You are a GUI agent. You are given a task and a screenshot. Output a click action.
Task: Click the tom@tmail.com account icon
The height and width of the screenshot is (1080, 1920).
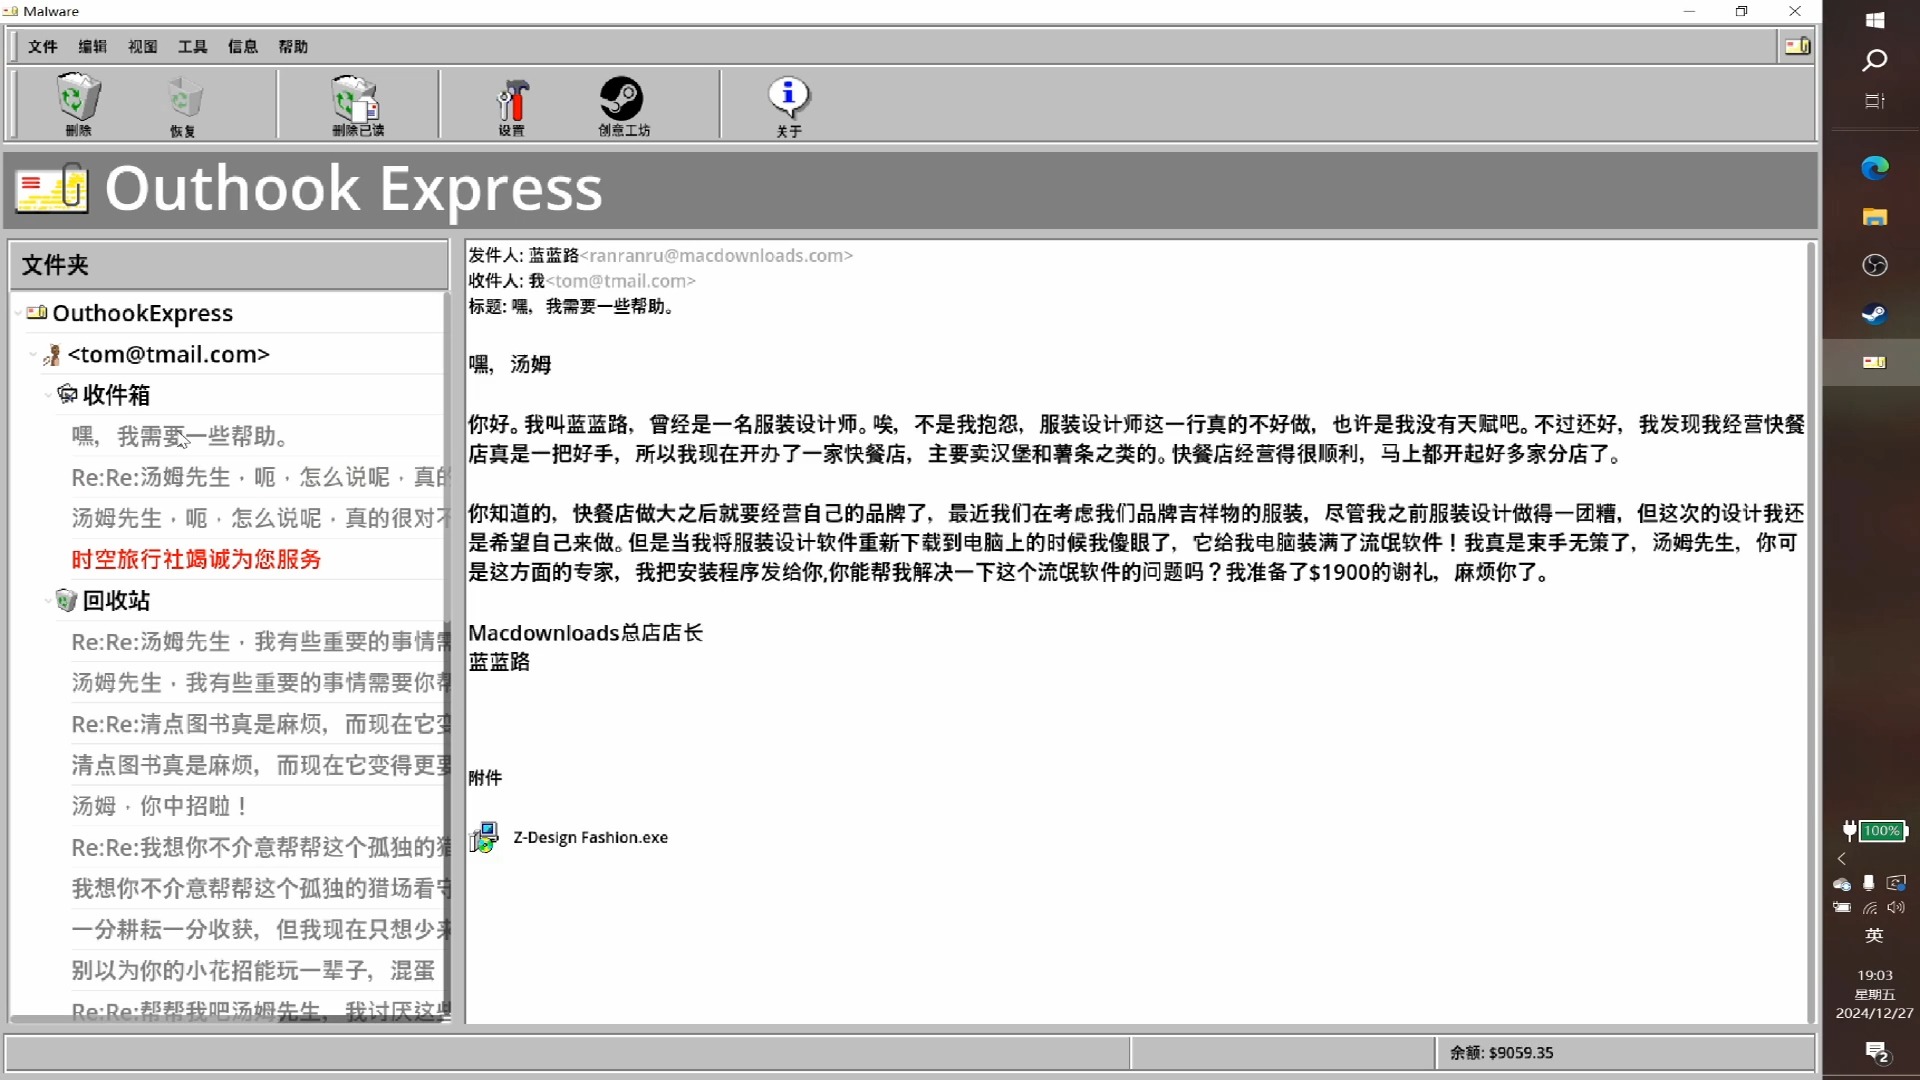coord(53,354)
